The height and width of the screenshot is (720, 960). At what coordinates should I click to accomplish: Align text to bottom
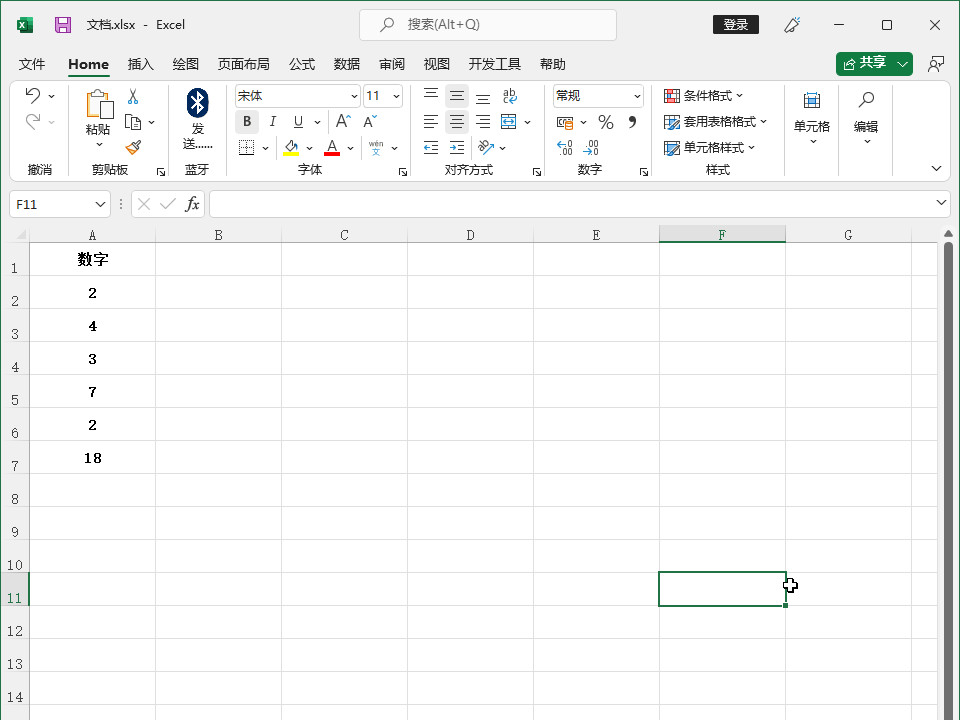click(x=483, y=96)
